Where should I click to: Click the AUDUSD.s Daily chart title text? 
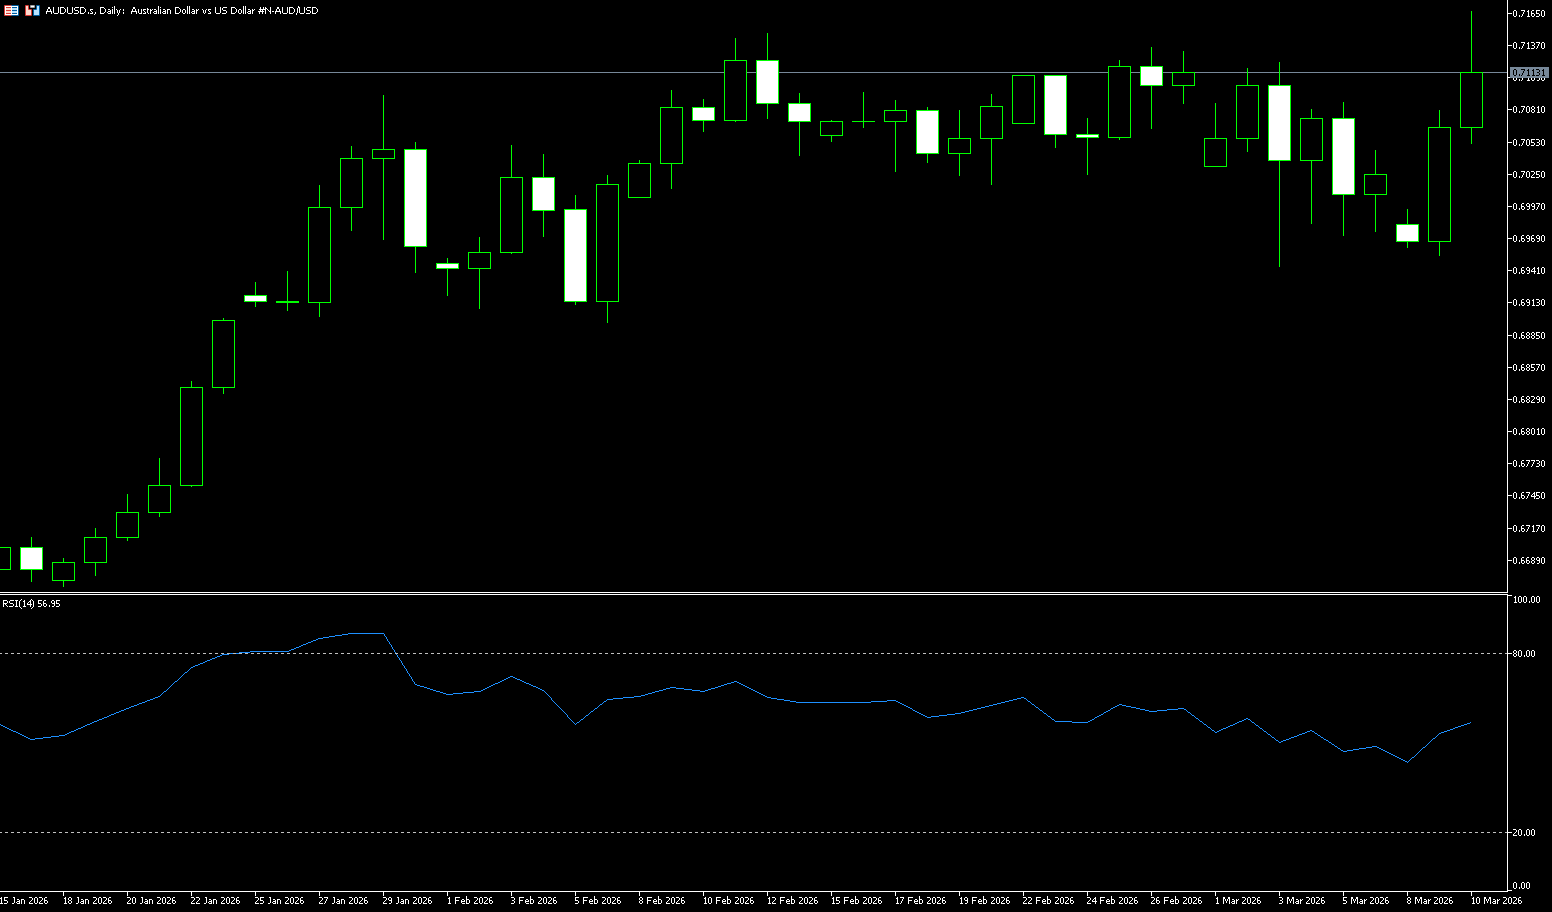coord(182,10)
